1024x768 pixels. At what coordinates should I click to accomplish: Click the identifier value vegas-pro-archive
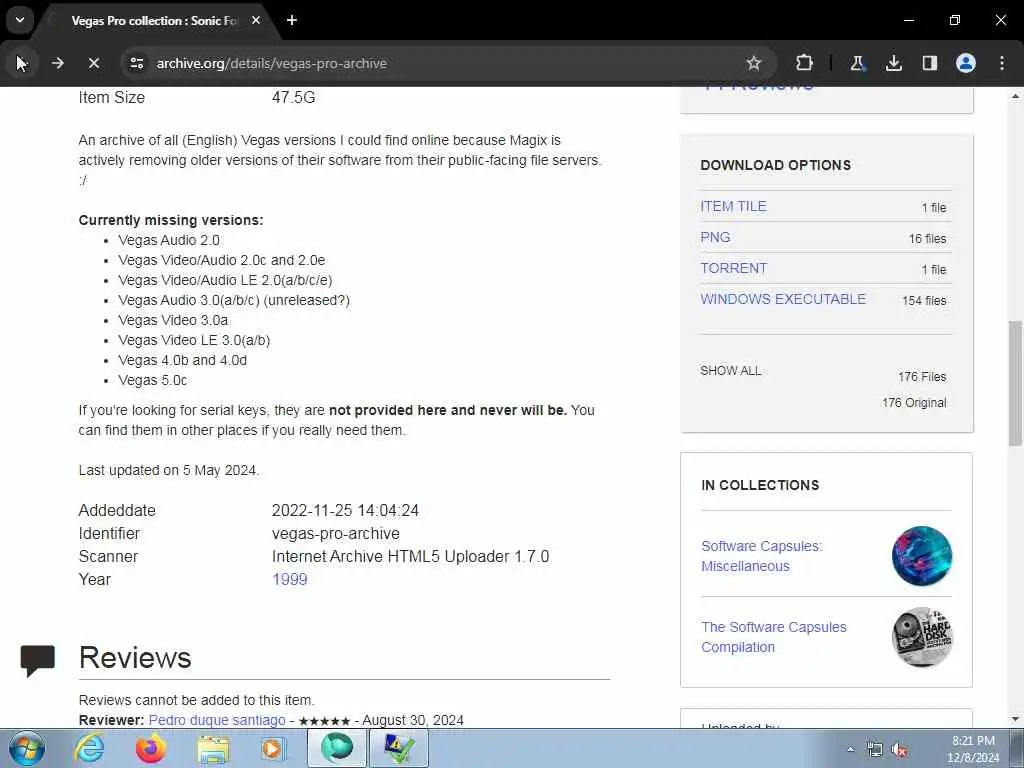[336, 534]
